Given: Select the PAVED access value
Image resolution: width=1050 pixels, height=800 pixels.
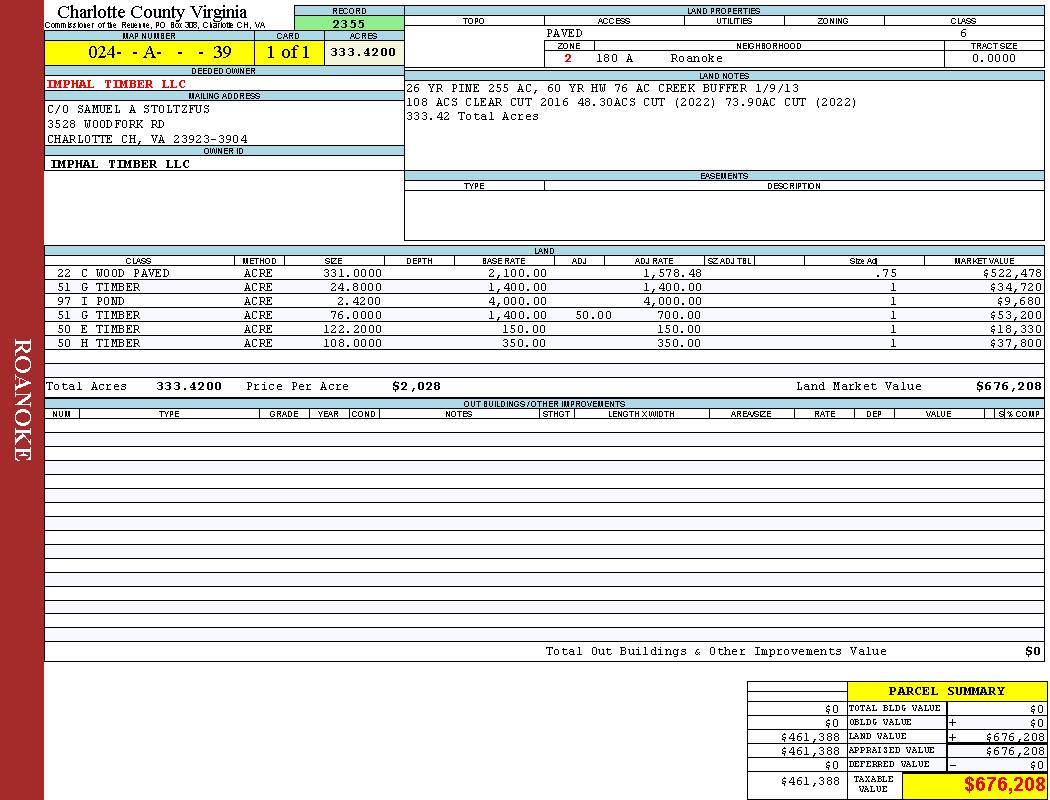Looking at the screenshot, I should tap(564, 33).
